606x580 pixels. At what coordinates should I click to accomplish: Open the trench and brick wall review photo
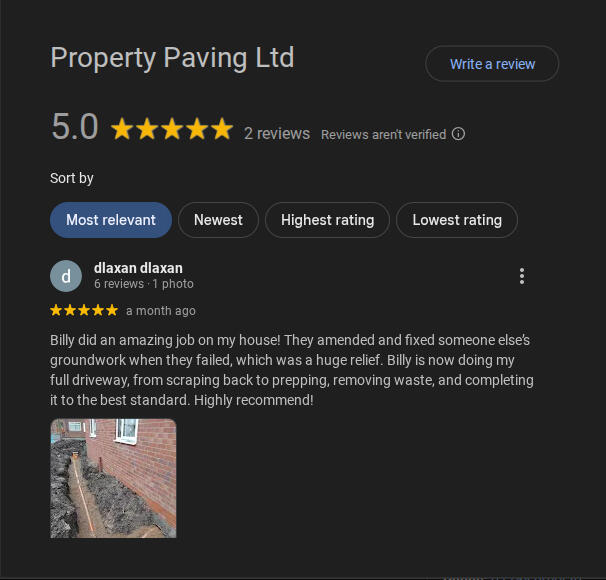[x=113, y=478]
